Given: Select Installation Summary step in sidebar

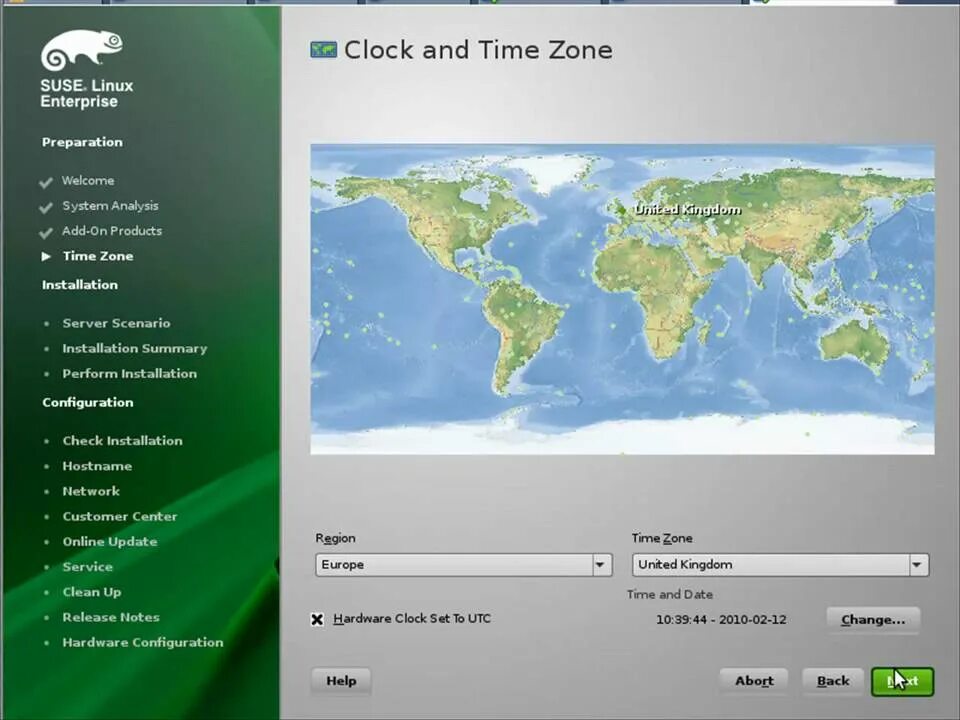Looking at the screenshot, I should point(135,348).
